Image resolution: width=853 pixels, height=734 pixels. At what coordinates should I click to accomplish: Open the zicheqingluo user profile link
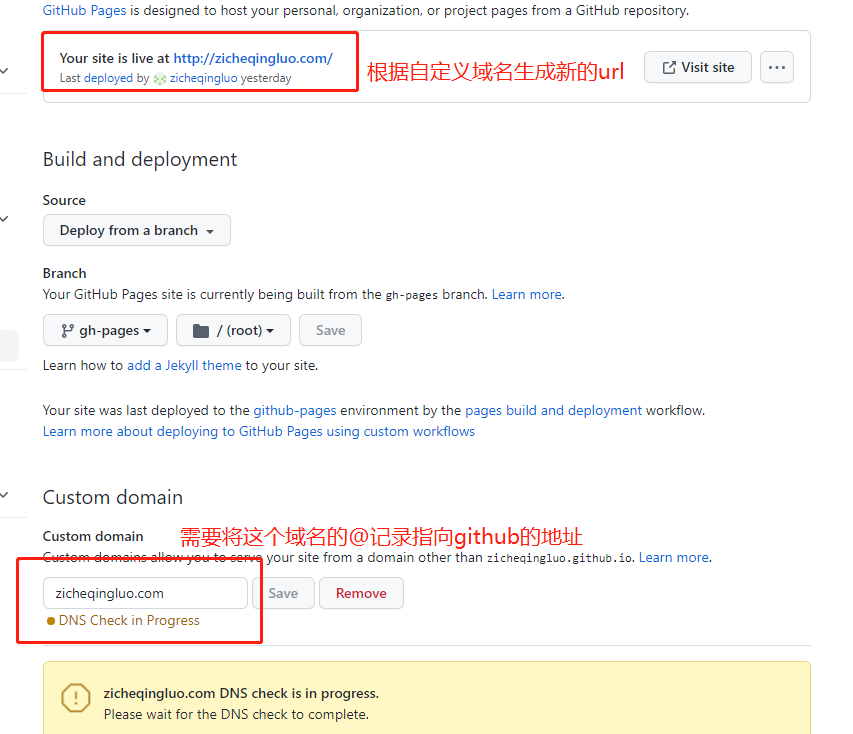[203, 78]
